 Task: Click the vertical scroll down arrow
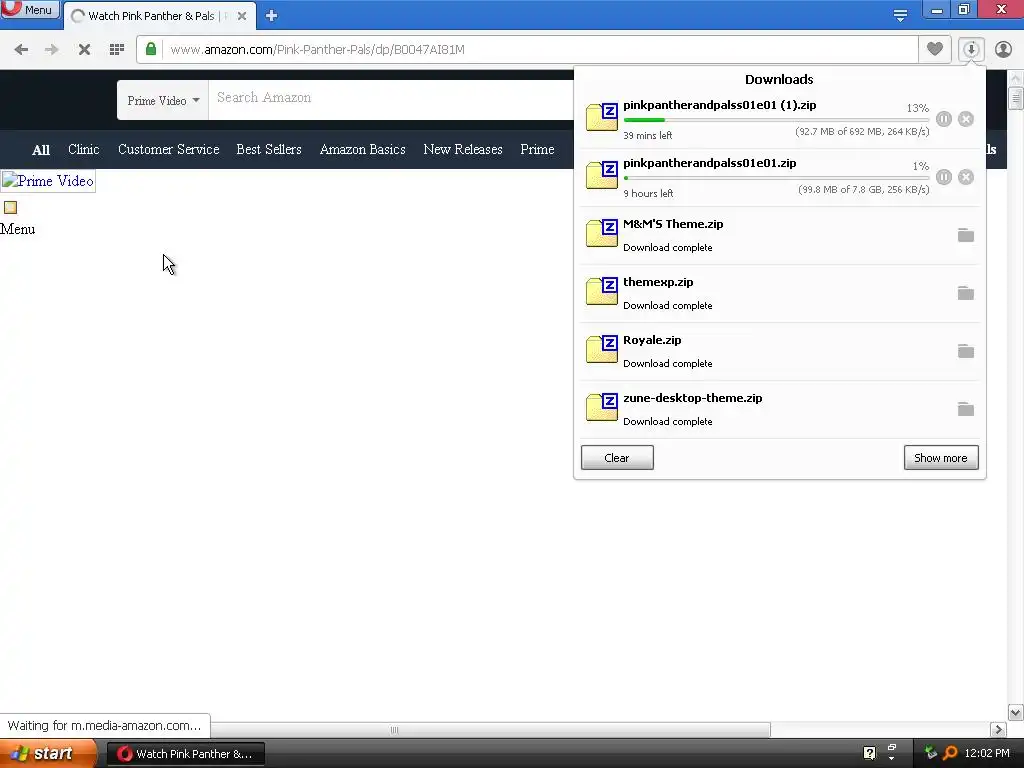pos(1016,712)
